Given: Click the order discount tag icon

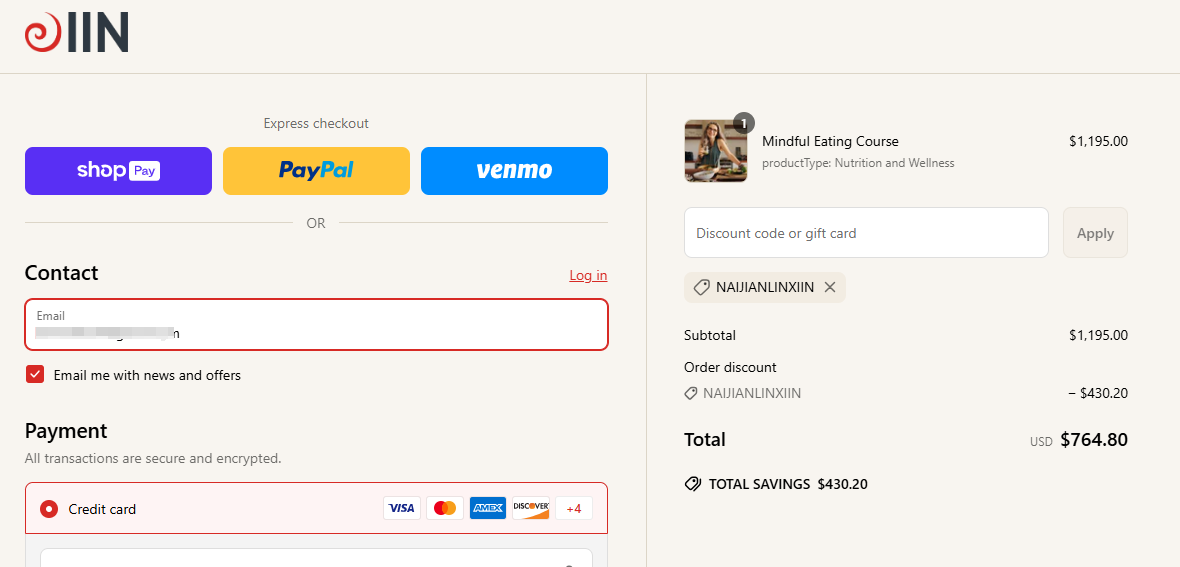Looking at the screenshot, I should (x=690, y=393).
